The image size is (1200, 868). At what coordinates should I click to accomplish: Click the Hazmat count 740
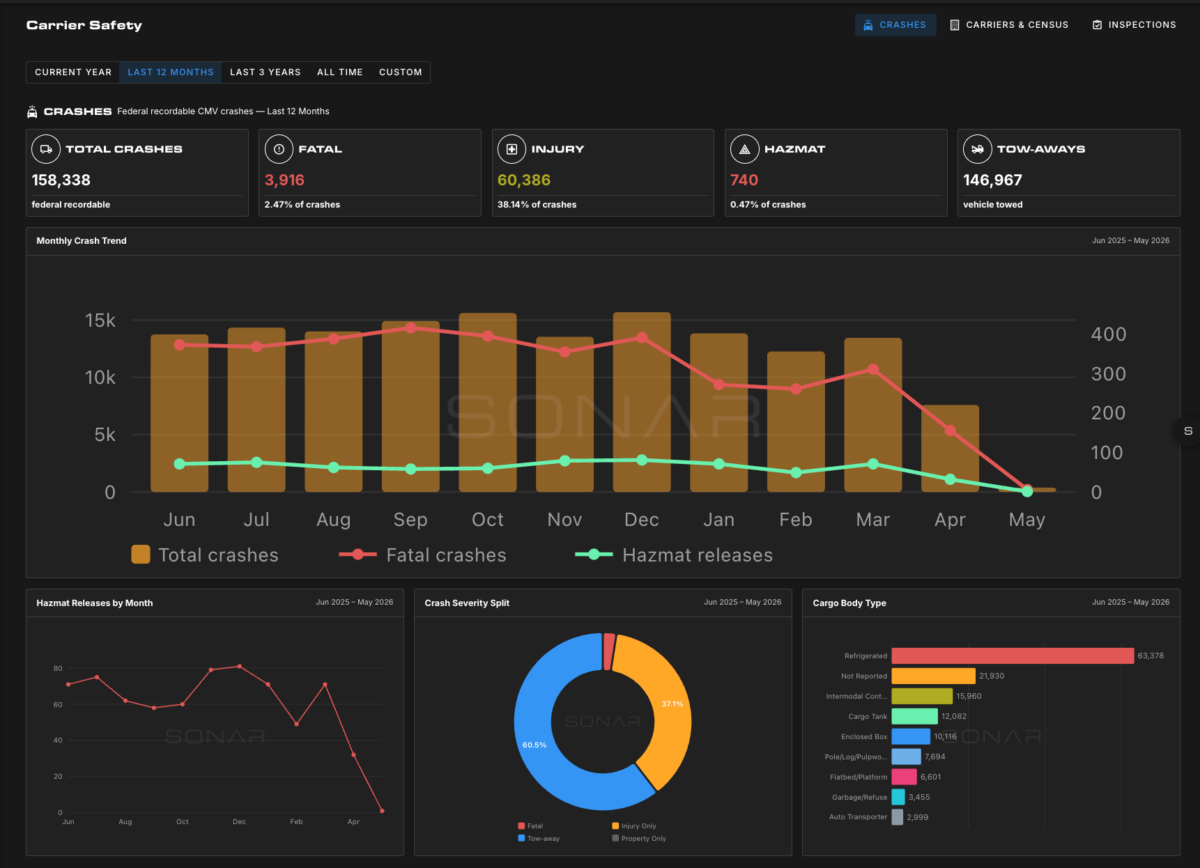click(x=744, y=180)
